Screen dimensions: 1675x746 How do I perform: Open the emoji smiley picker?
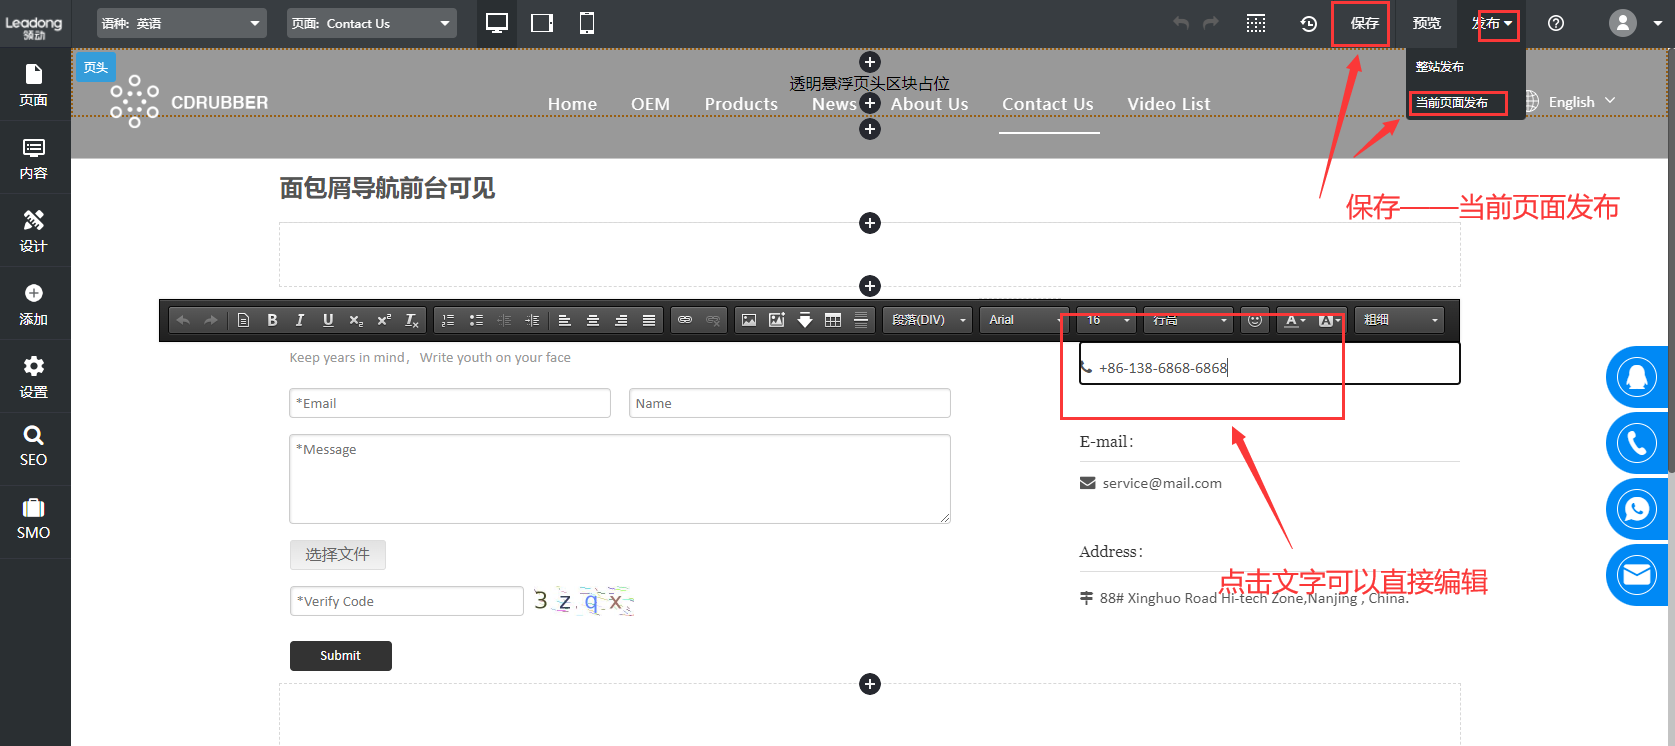tap(1255, 320)
